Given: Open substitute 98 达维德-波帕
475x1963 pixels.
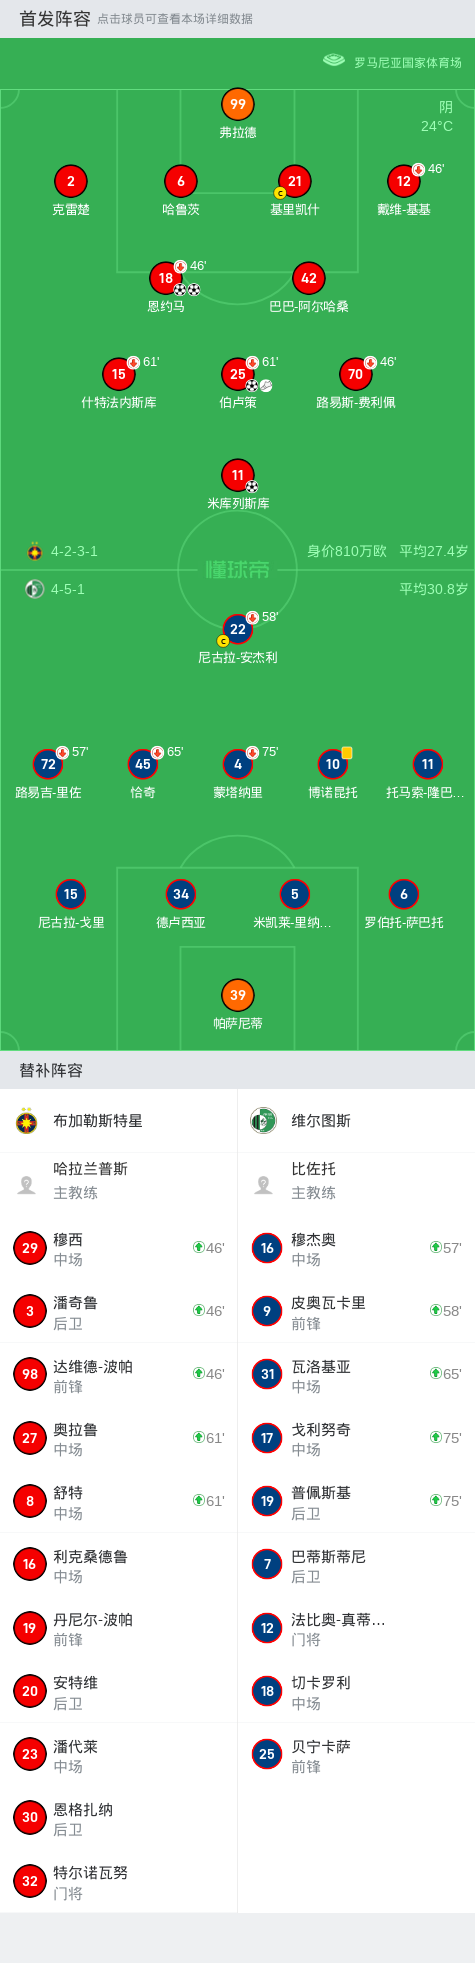Looking at the screenshot, I should [x=119, y=1375].
